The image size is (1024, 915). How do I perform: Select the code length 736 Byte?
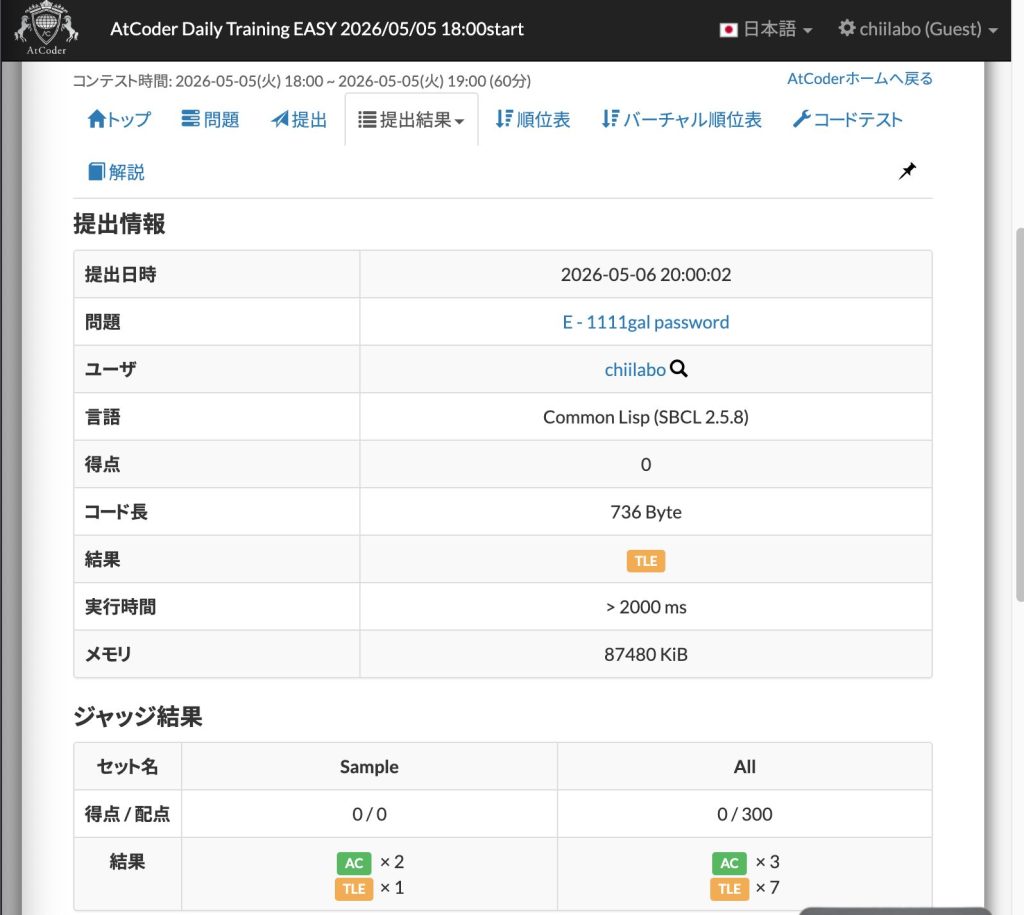pos(646,512)
